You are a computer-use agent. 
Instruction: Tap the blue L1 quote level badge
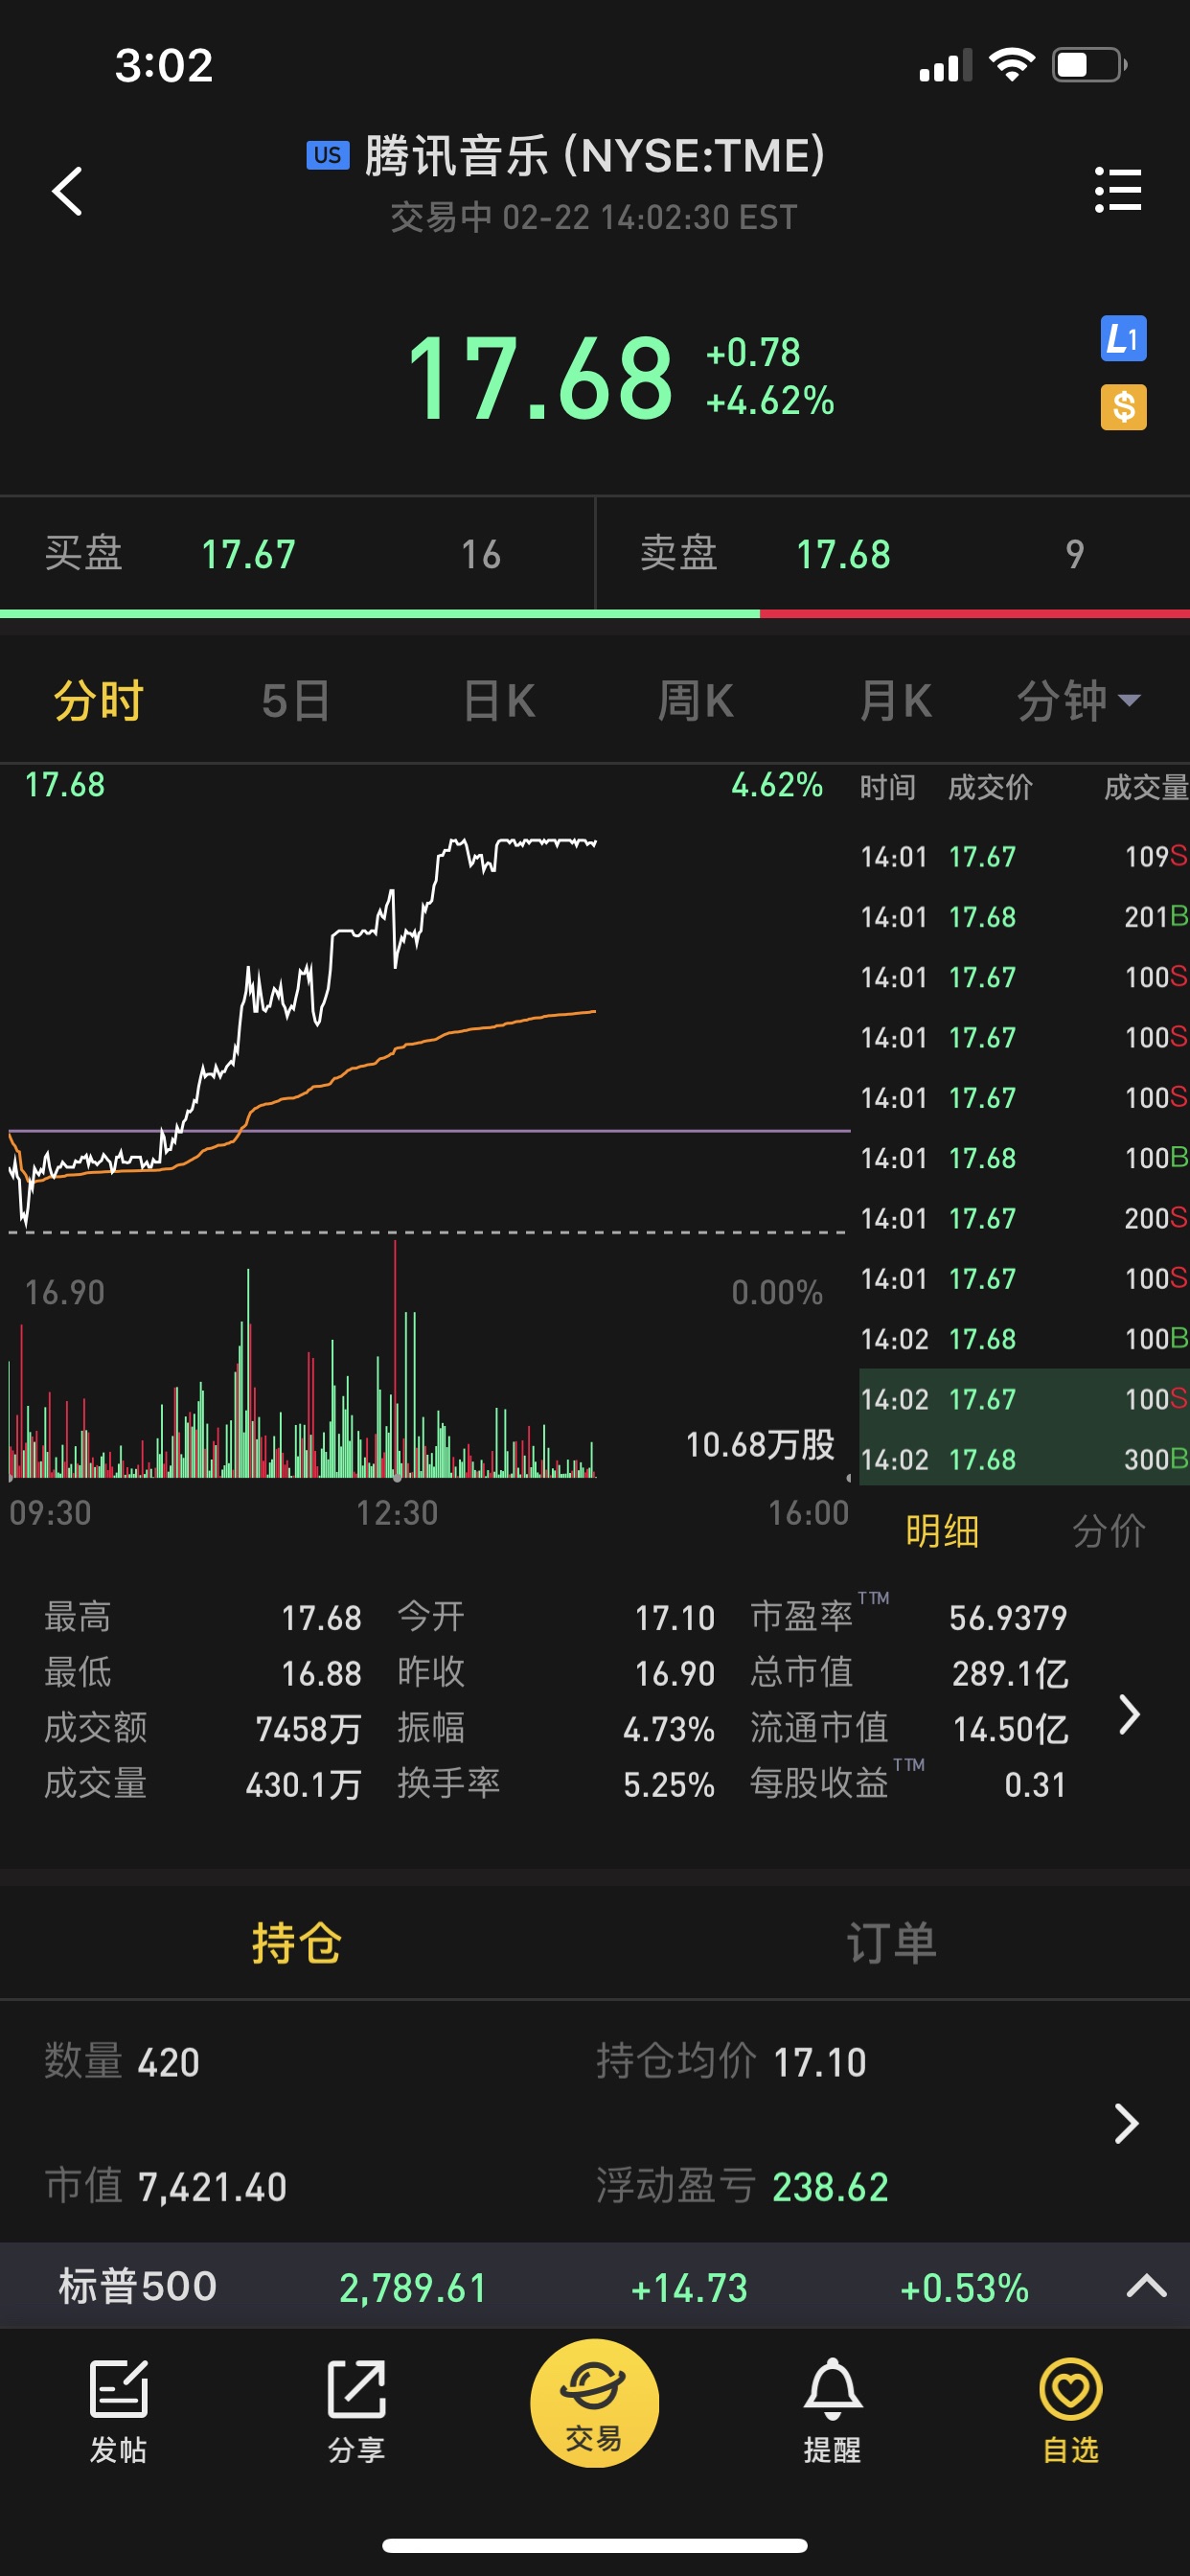coord(1123,339)
